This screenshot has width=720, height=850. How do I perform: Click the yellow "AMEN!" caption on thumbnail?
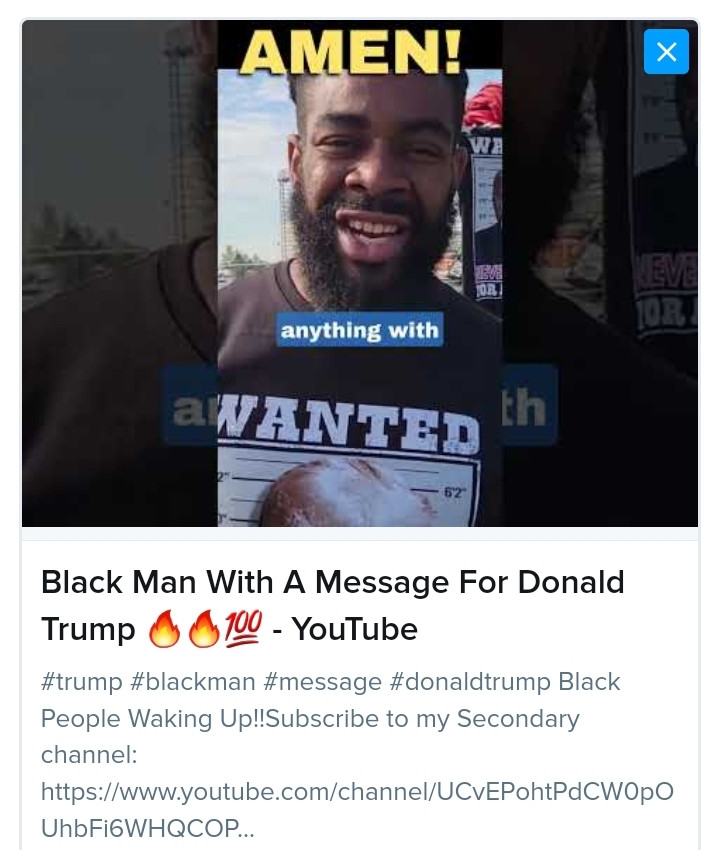point(351,51)
